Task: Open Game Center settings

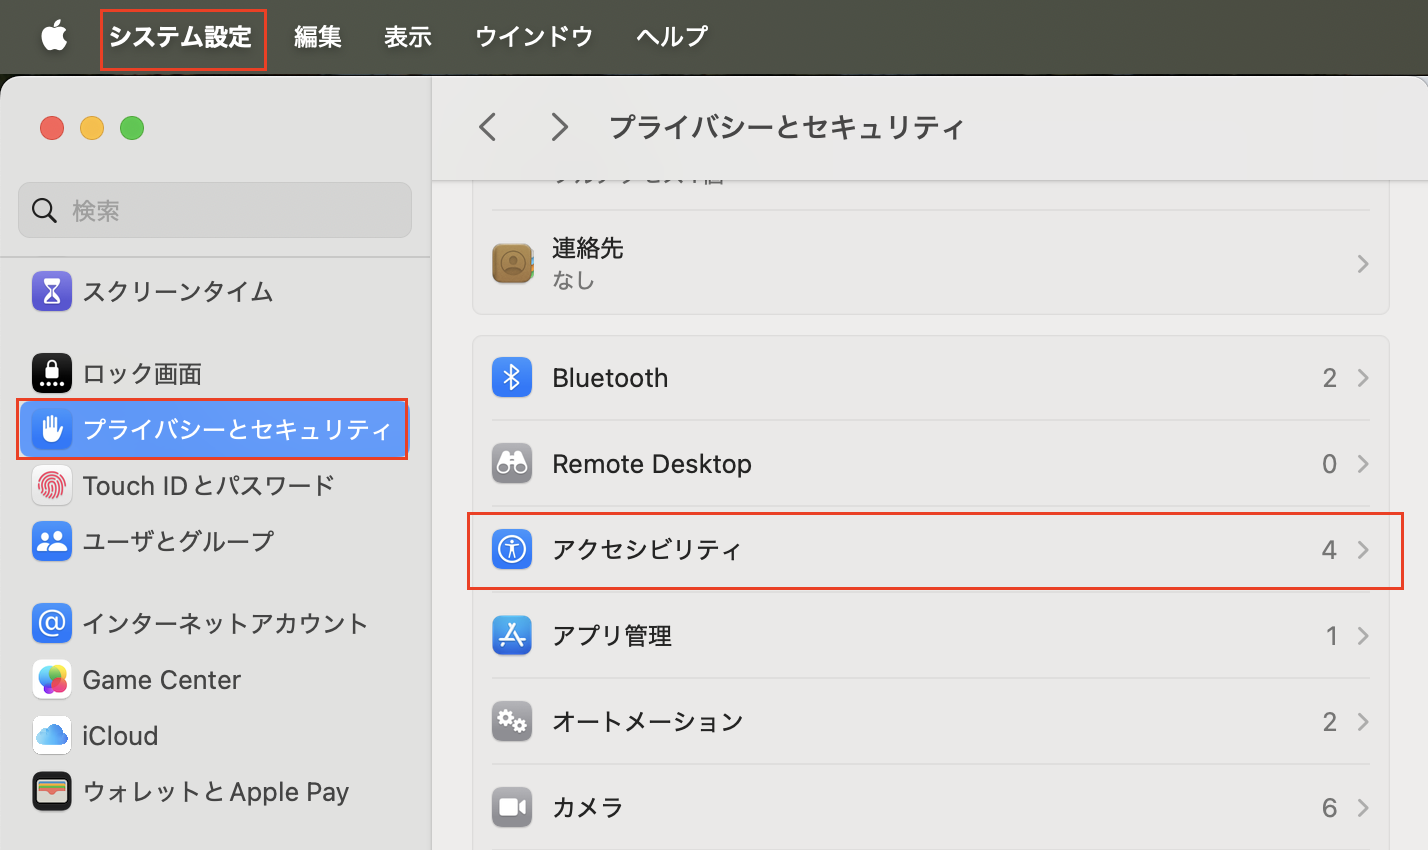Action: click(162, 679)
